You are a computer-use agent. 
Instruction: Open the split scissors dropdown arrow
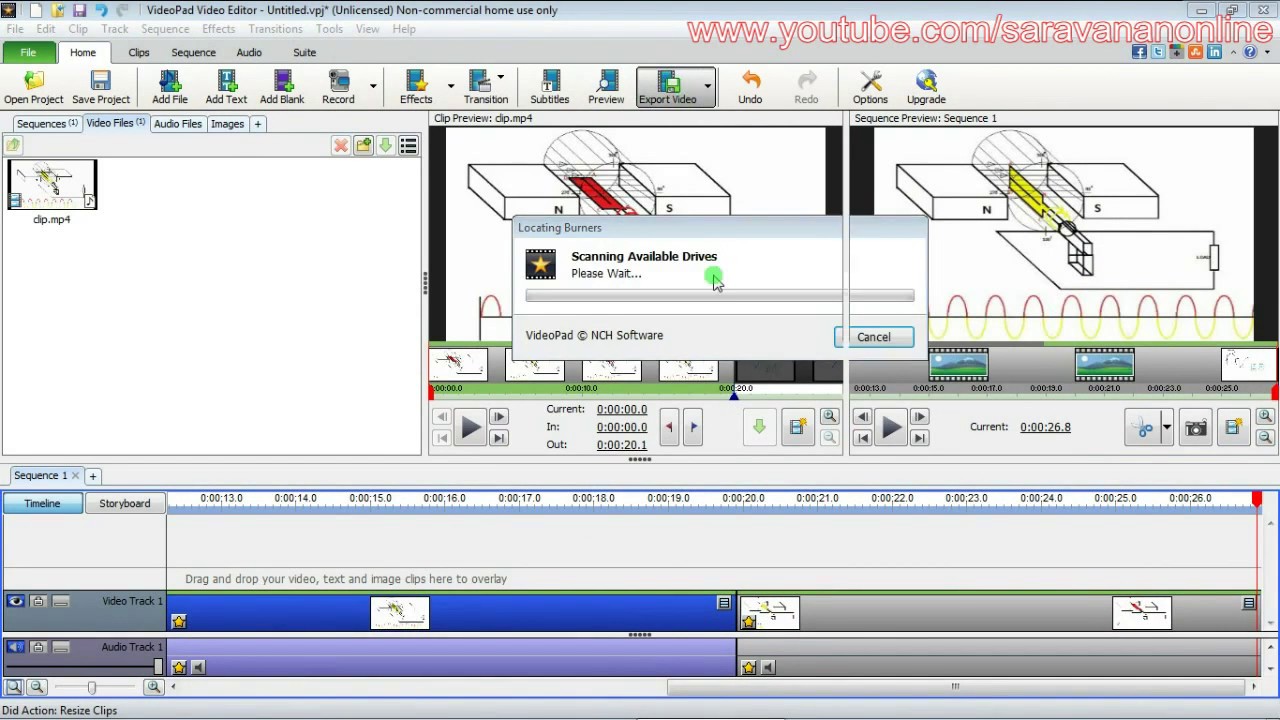coord(1166,428)
